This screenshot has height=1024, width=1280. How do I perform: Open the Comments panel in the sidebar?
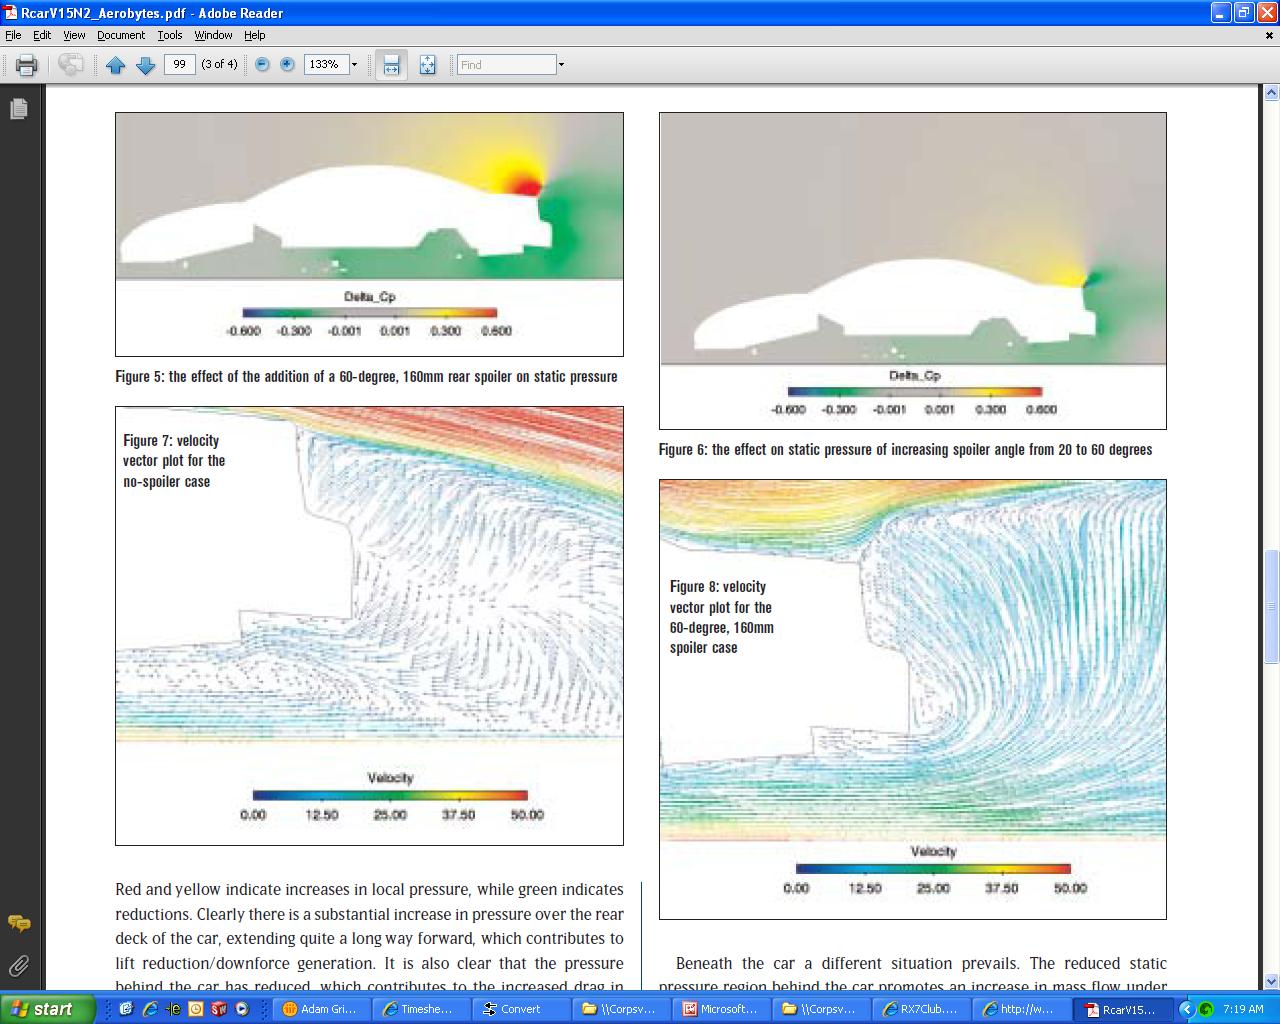click(x=18, y=923)
